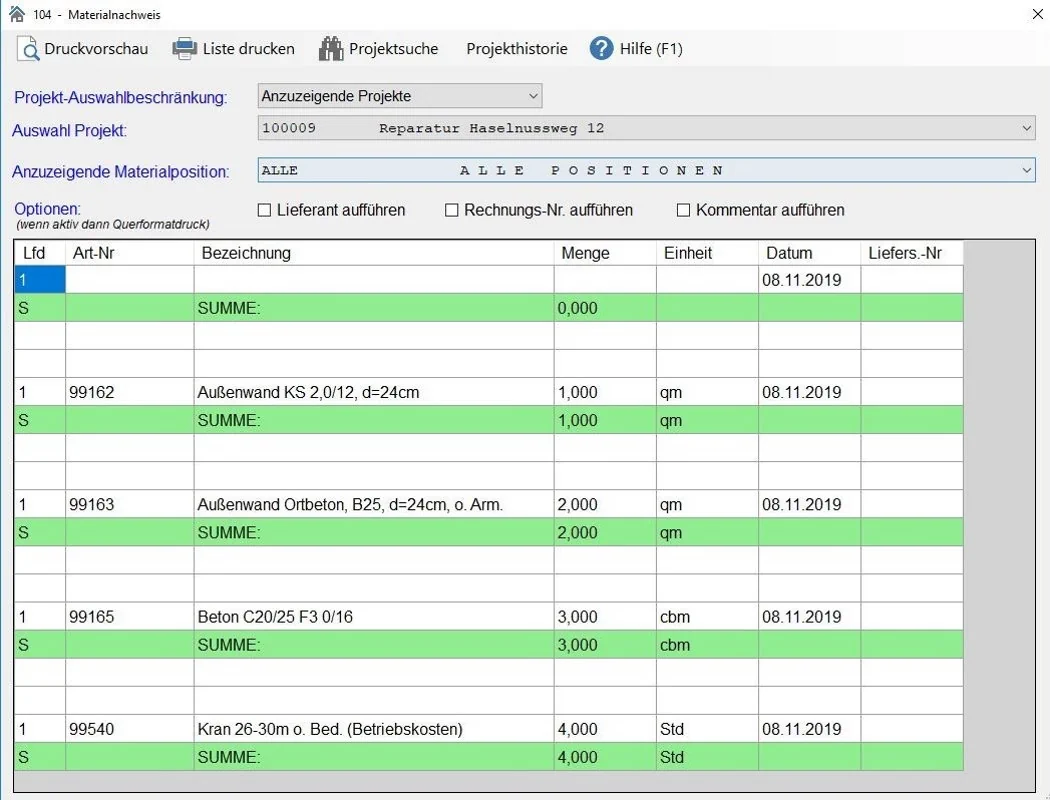Expand Anzuzeigende Materialposition dropdown
1050x800 pixels.
(1027, 171)
